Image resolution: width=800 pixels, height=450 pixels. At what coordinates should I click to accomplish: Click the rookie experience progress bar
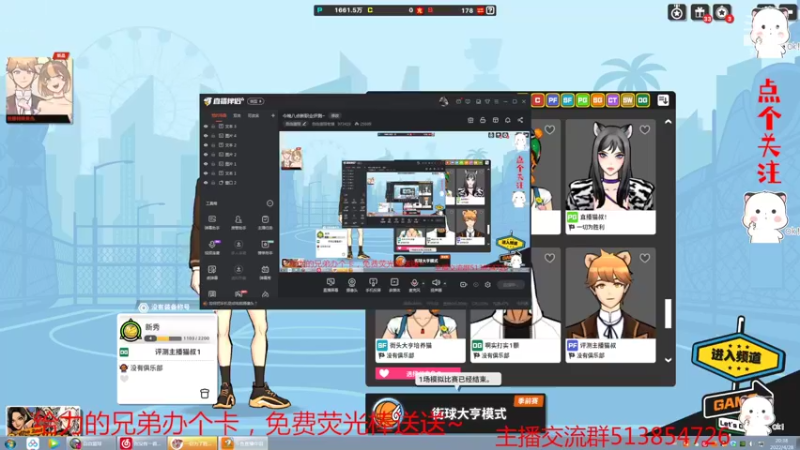click(163, 338)
